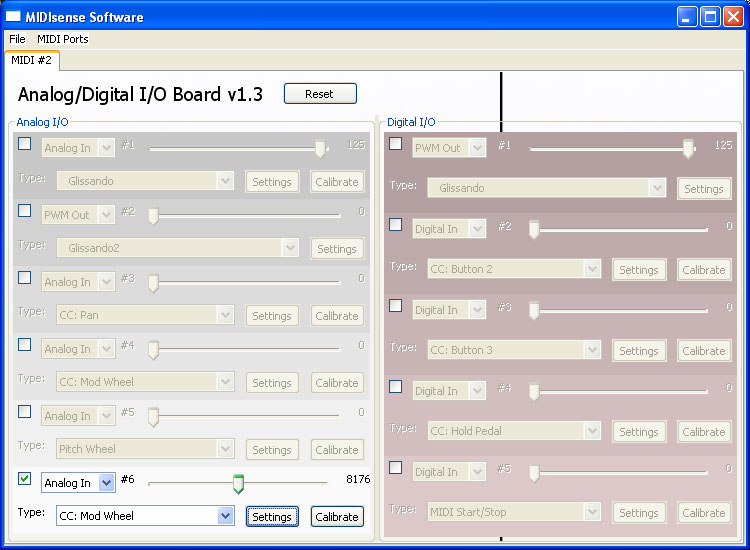750x550 pixels.
Task: Open the MIDI Start/Stop type dropdown
Action: 514,512
